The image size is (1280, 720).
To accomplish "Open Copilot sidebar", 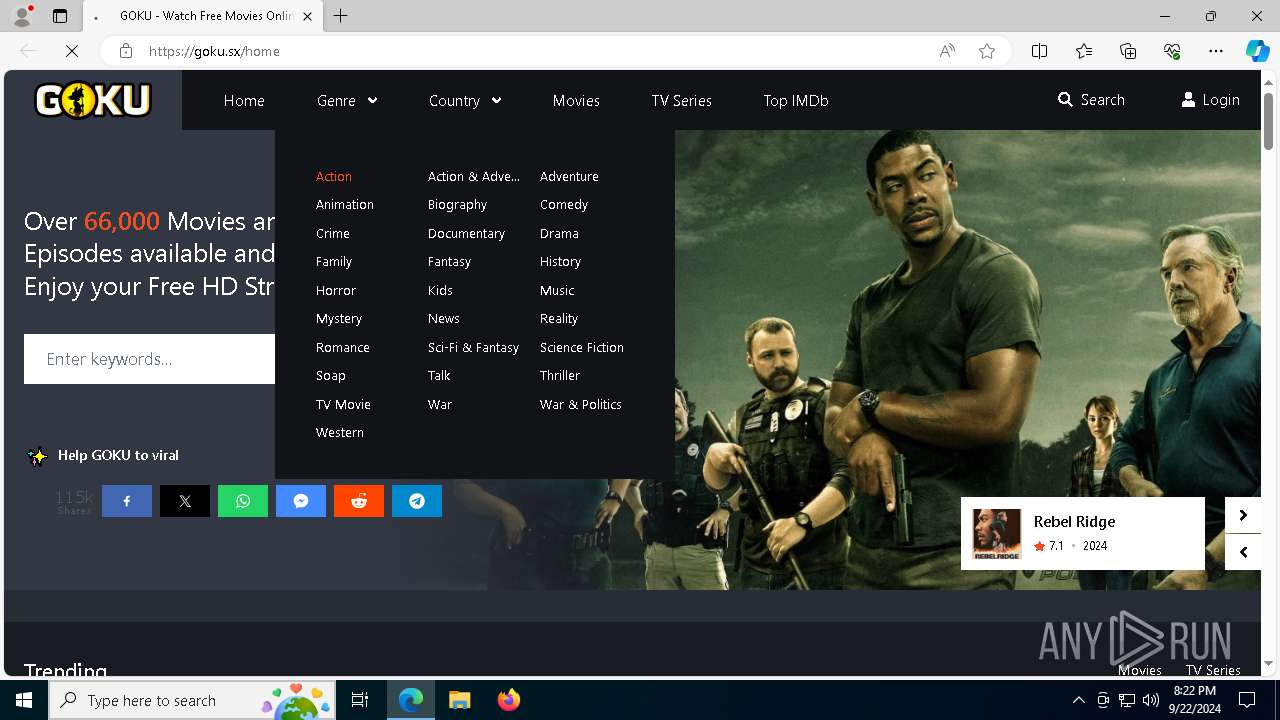I will pyautogui.click(x=1257, y=51).
